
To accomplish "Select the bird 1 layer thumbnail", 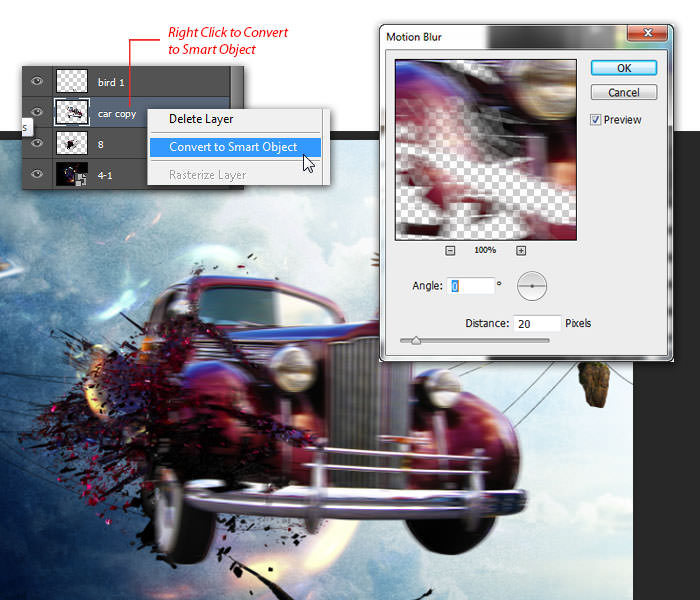I will pos(72,81).
